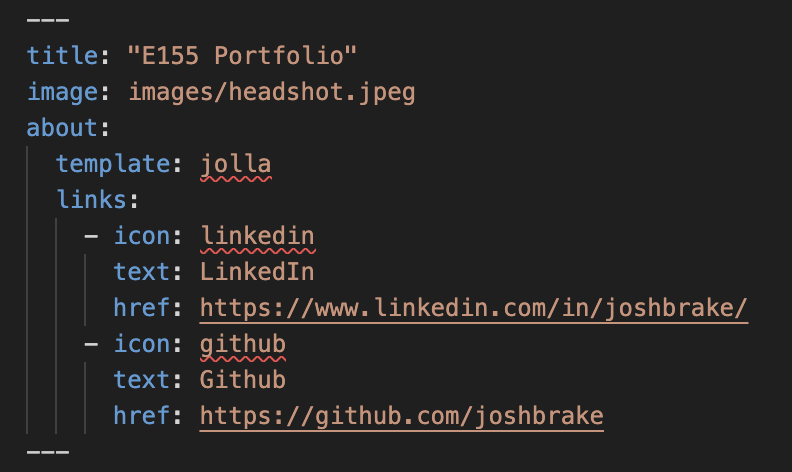Click the closing front matter dashes

tap(48, 452)
